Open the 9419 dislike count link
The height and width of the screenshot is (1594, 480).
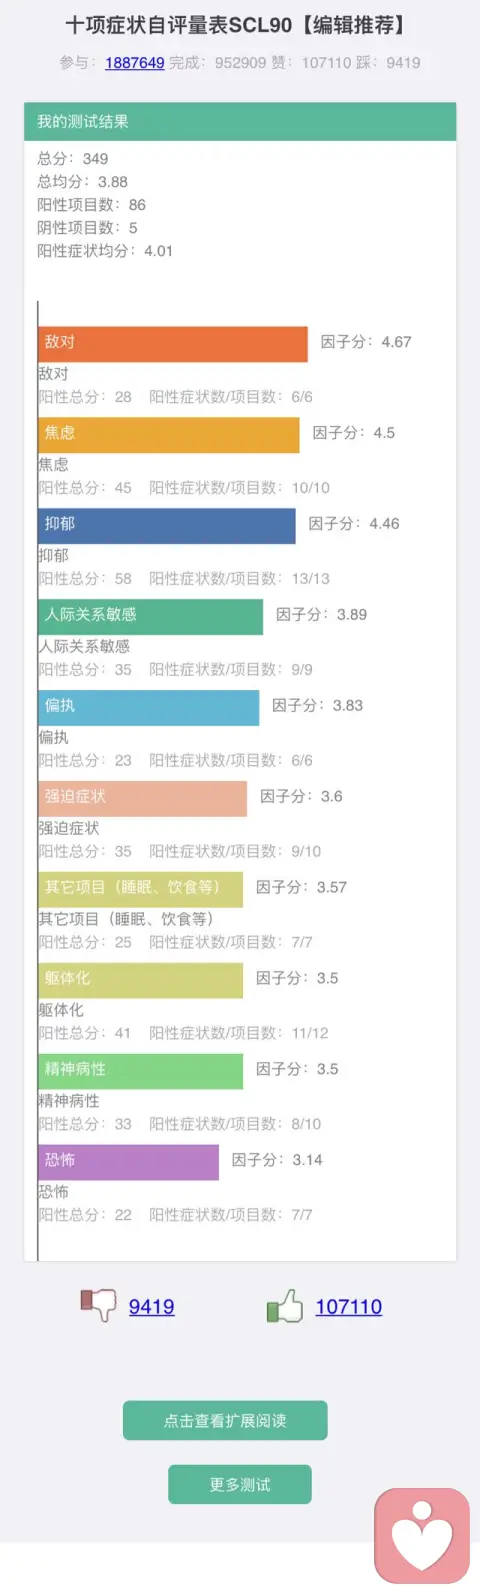pyautogui.click(x=151, y=1306)
